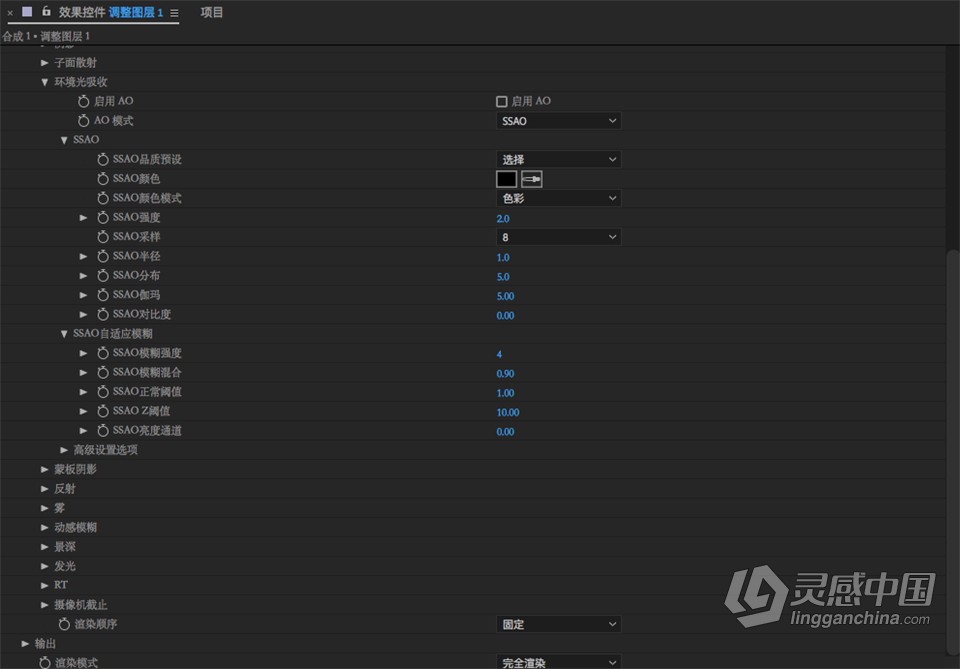
Task: Open 渲染顺序 固定 dropdown
Action: pos(558,624)
